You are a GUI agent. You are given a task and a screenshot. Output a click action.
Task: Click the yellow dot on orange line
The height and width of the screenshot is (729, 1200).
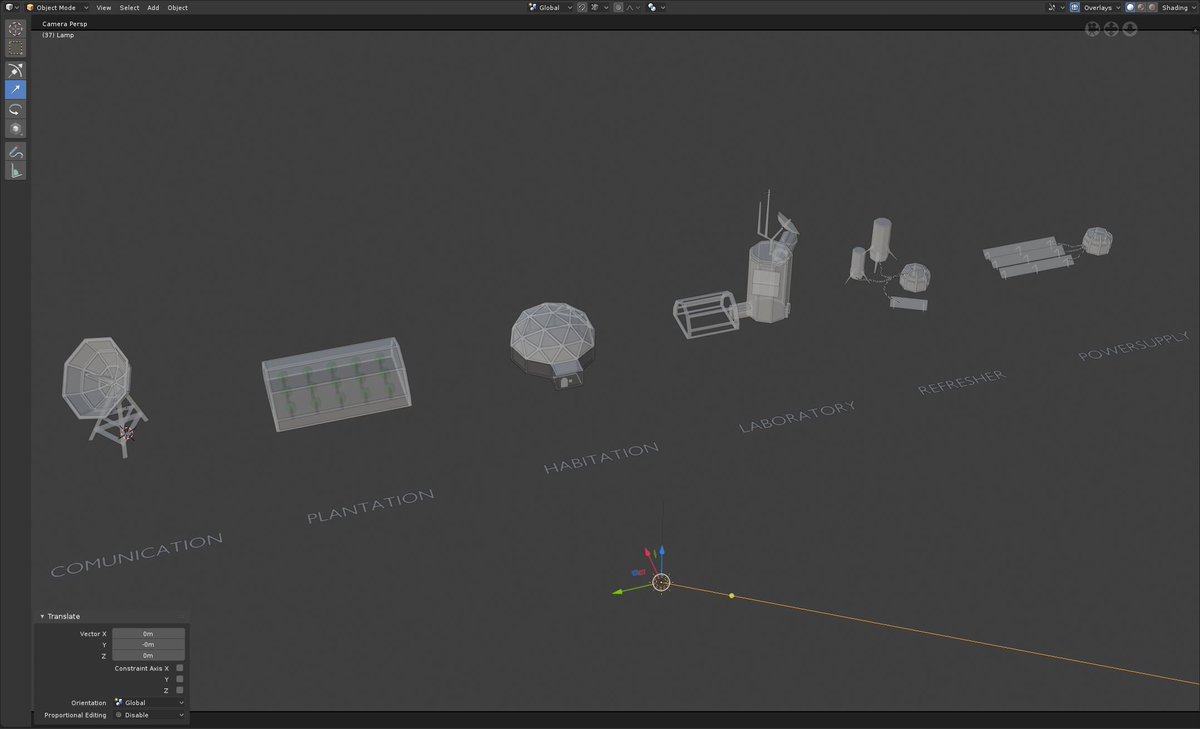[732, 596]
